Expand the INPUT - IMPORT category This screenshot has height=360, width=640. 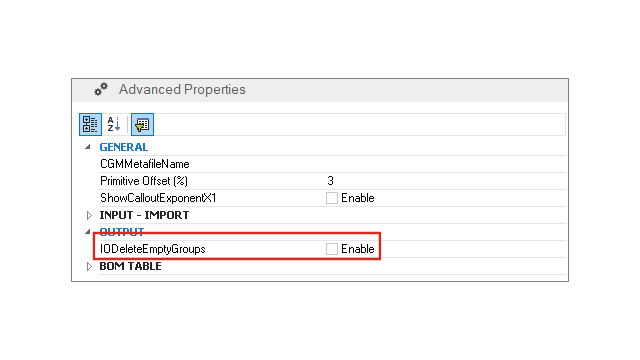(89, 215)
